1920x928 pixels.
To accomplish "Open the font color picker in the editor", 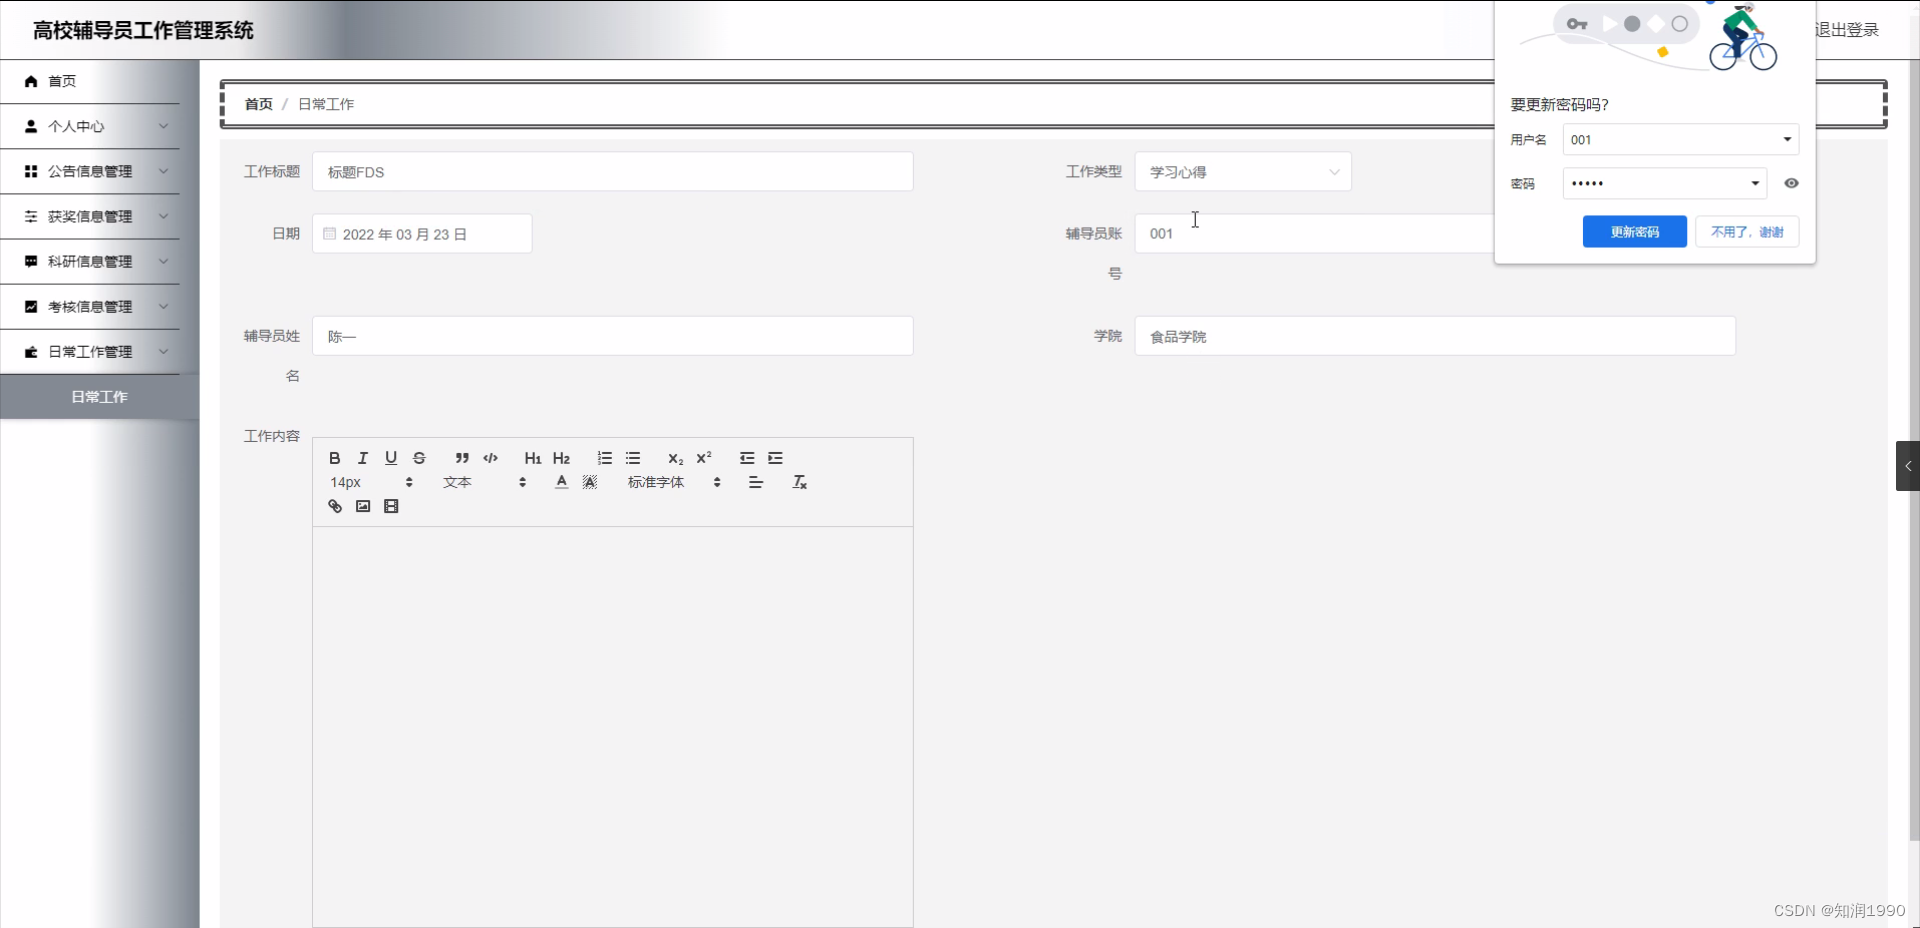I will pos(561,481).
